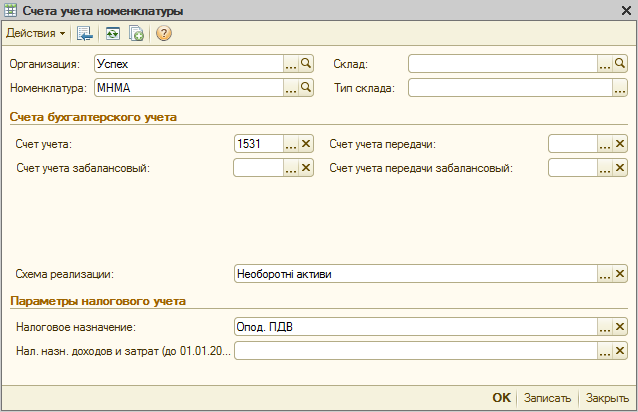Clear the Схема реализации field with X
This screenshot has width=638, height=412.
tap(620, 274)
